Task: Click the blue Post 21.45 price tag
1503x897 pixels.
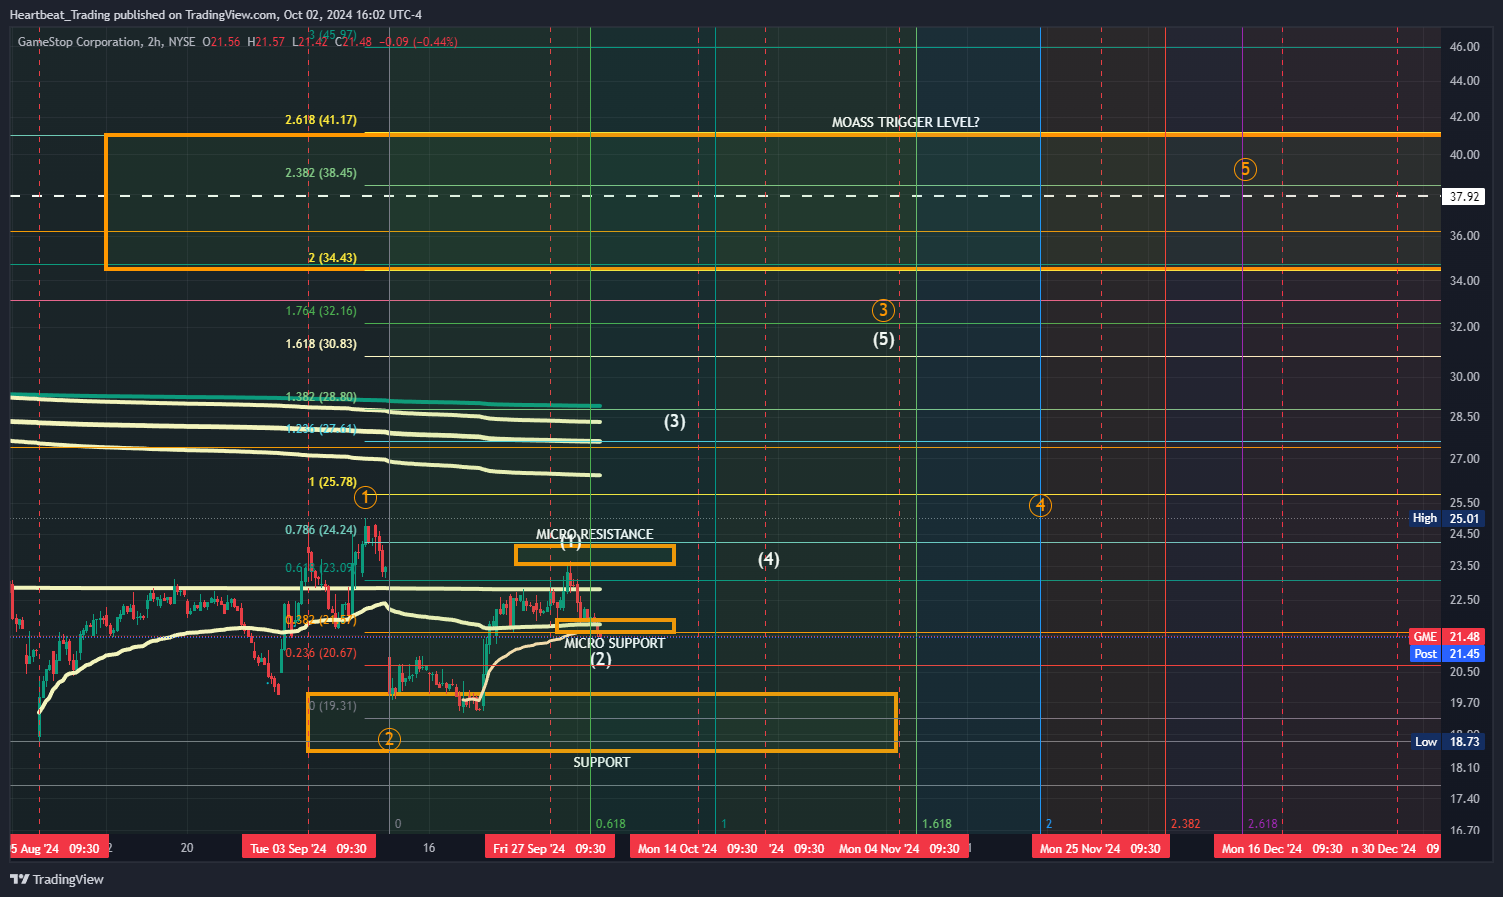Action: pos(1447,653)
